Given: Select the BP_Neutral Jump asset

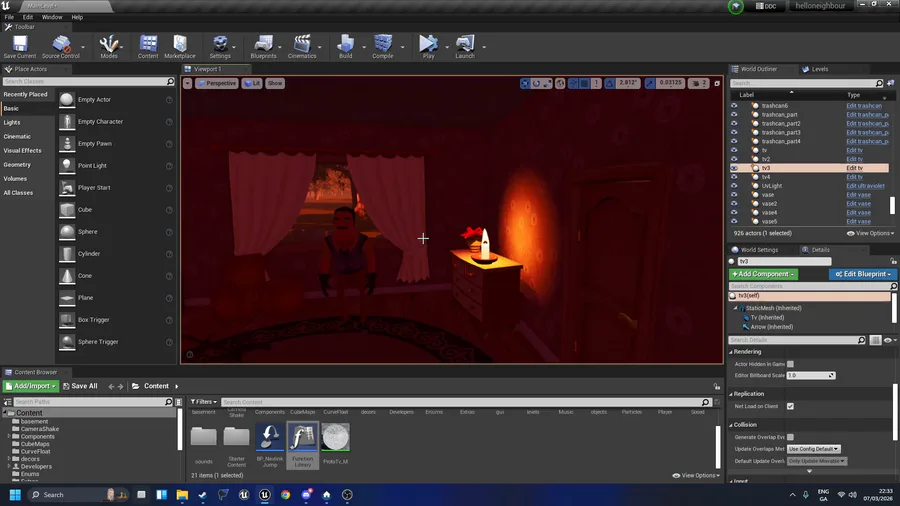Looking at the screenshot, I should pos(270,445).
